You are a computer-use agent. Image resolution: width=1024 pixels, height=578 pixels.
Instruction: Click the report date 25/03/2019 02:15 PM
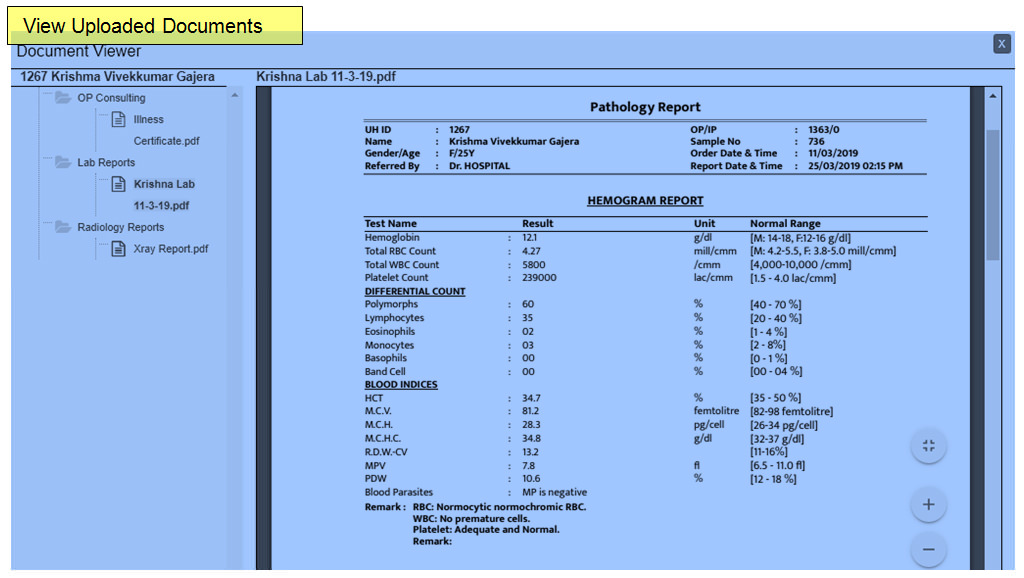pyautogui.click(x=856, y=166)
